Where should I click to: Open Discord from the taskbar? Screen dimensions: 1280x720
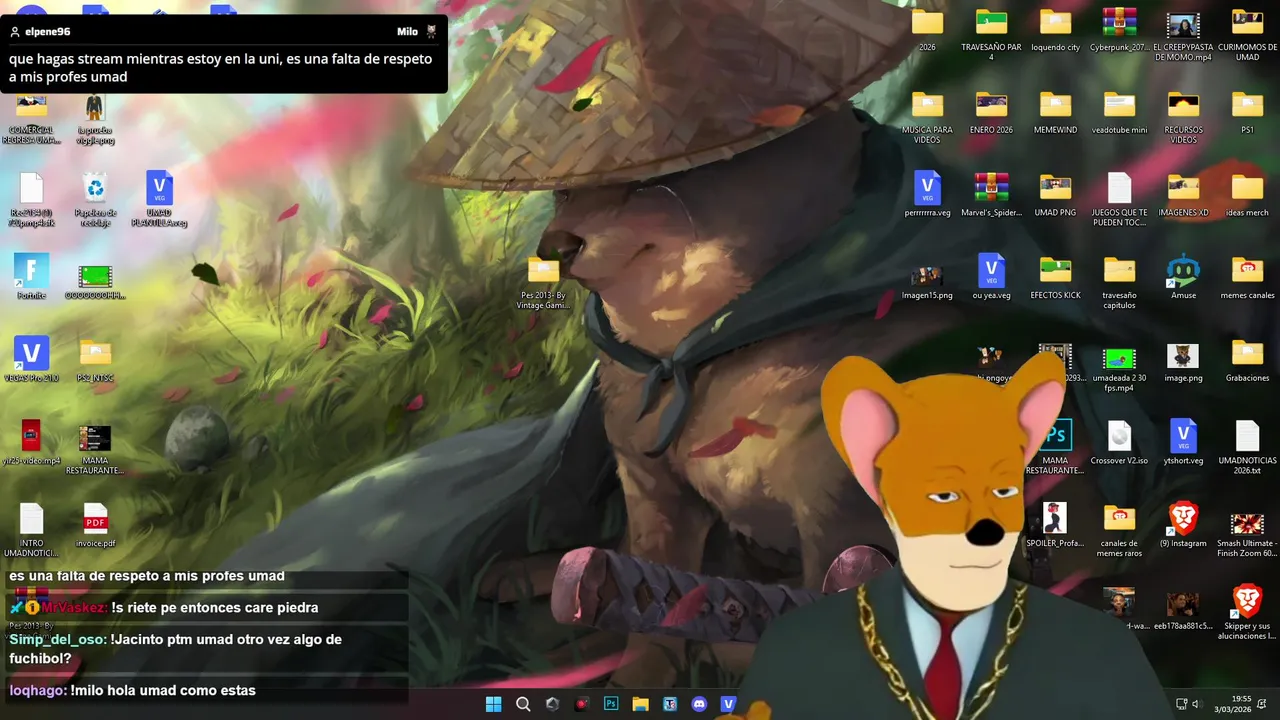[699, 704]
